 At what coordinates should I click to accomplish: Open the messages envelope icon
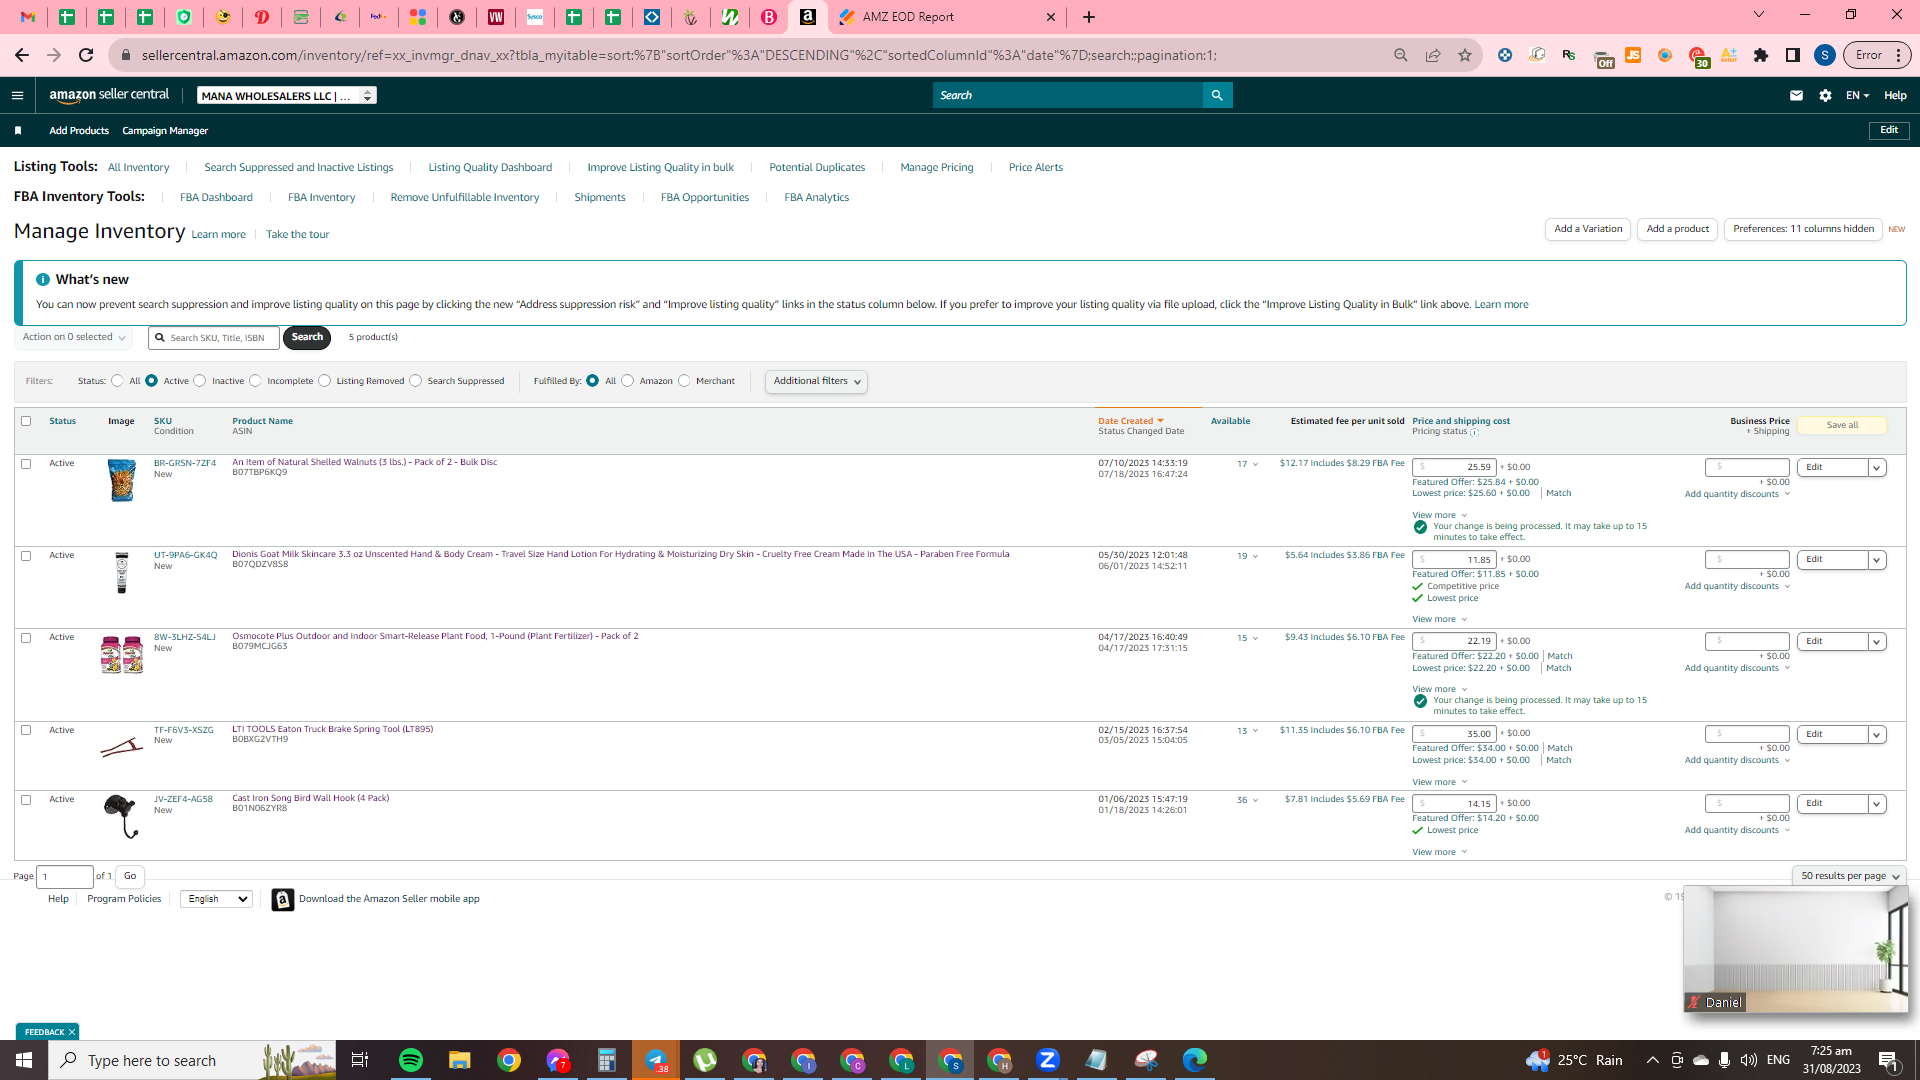click(x=1796, y=96)
